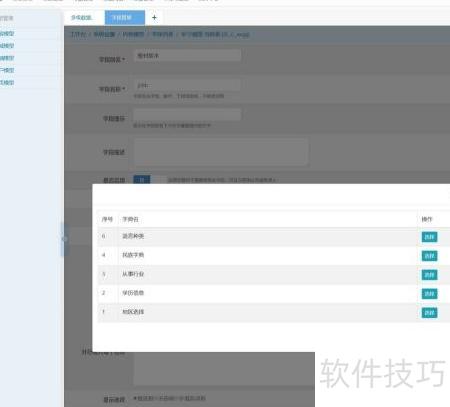Click the 操作 column header

pos(427,219)
